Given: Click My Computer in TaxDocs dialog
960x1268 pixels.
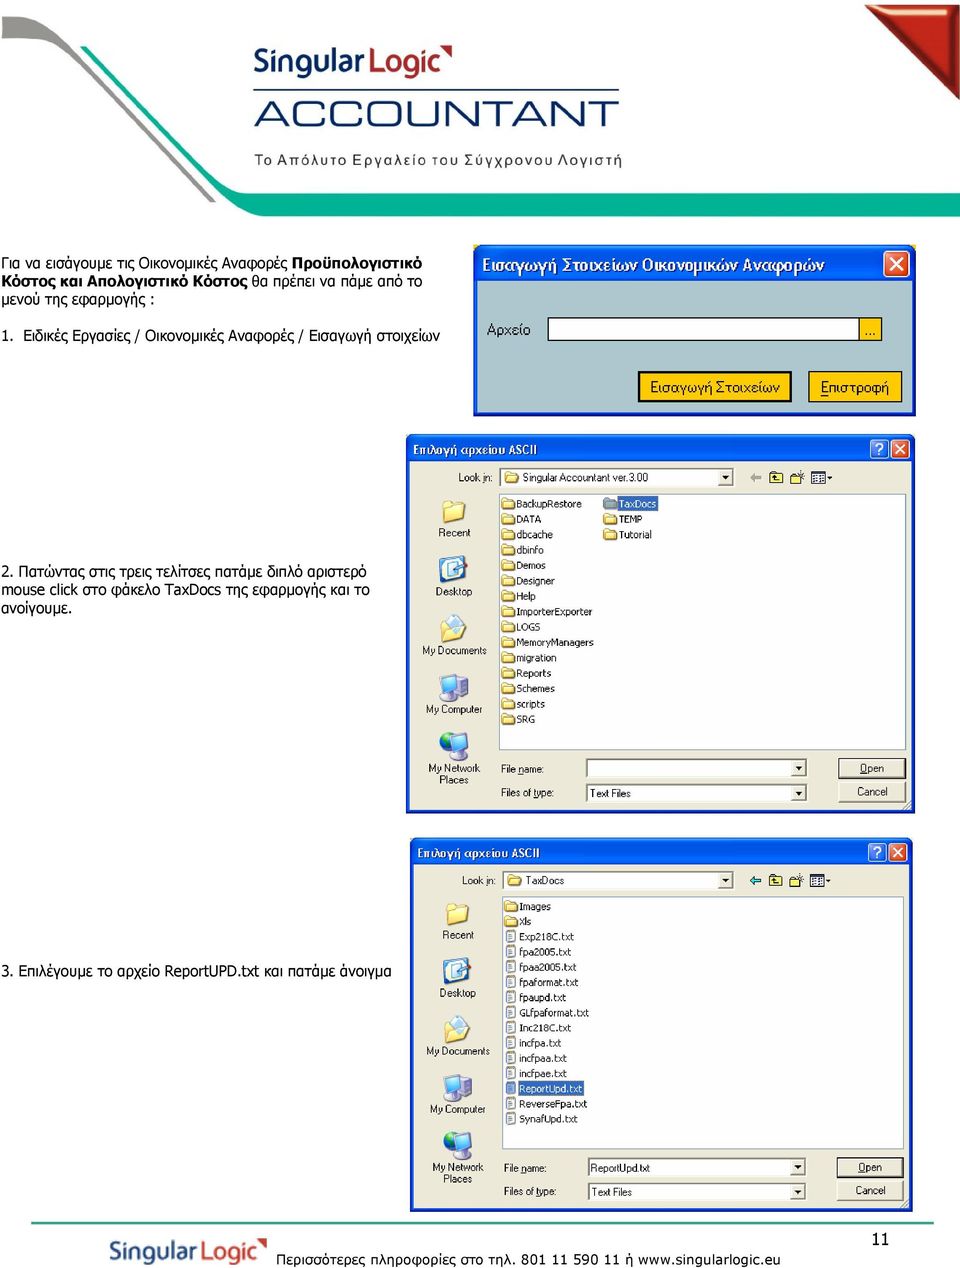Looking at the screenshot, I should (x=458, y=1095).
